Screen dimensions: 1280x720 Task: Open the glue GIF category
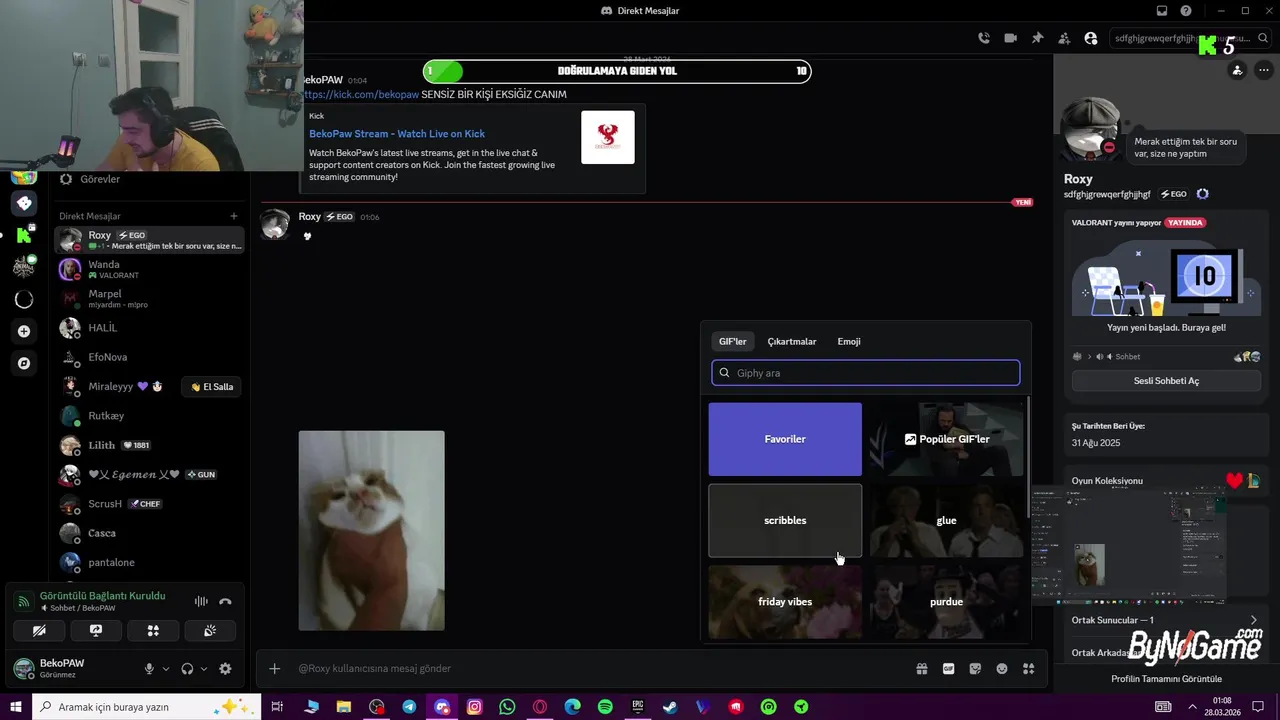point(947,520)
